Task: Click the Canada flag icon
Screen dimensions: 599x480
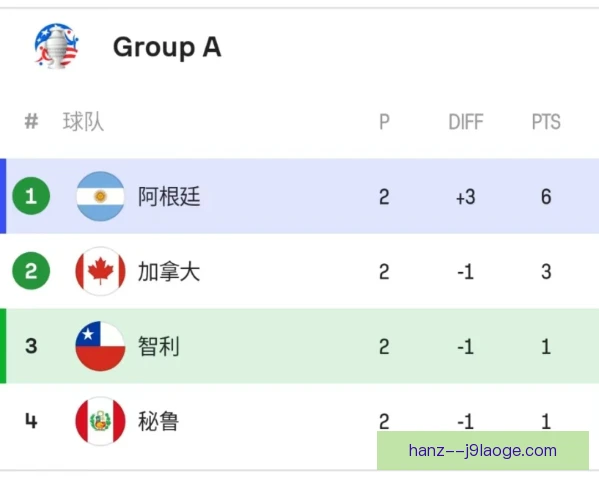Action: click(x=100, y=271)
